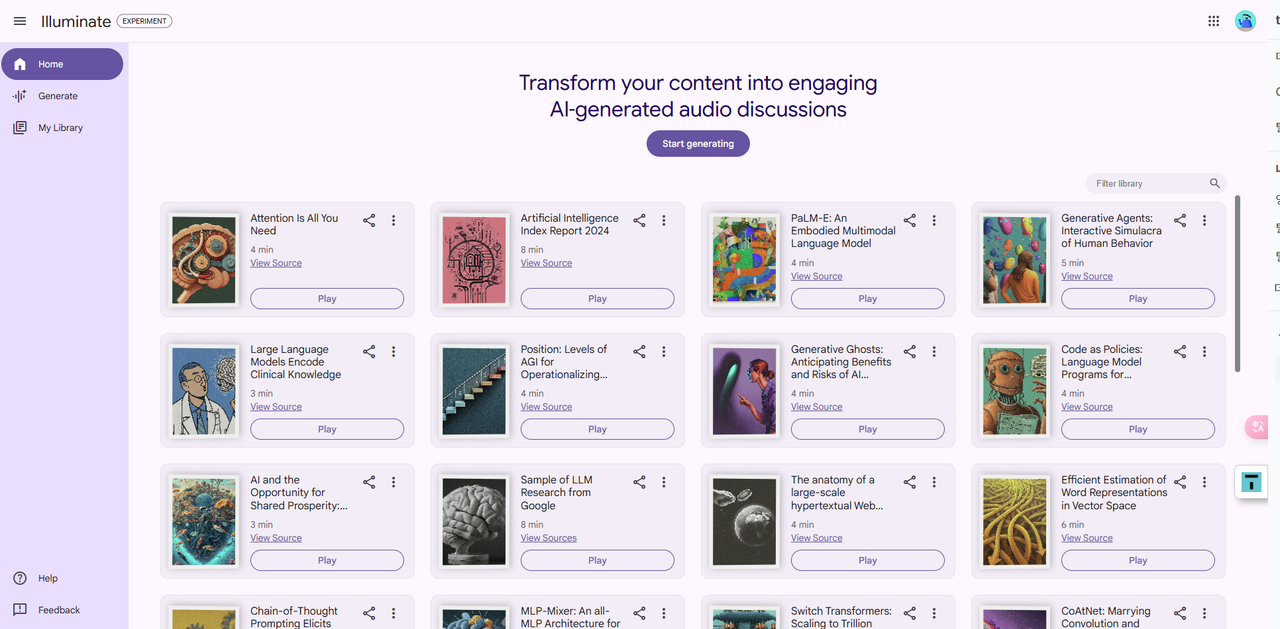Open Generate in the sidebar
Screen dimensions: 1280x629
pyautogui.click(x=62, y=96)
